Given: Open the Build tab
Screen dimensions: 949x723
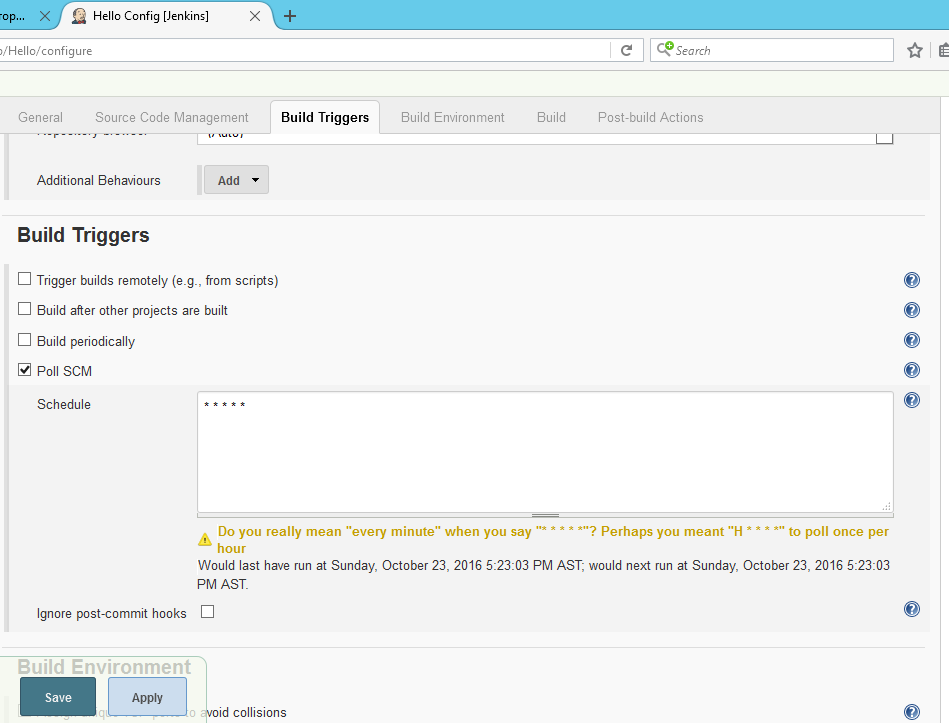Looking at the screenshot, I should 551,117.
